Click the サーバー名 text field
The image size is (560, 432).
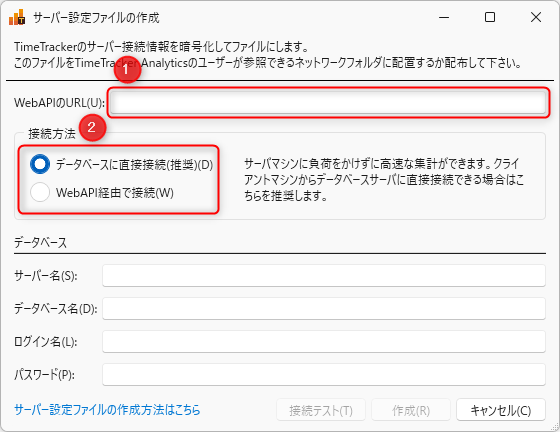pos(324,275)
